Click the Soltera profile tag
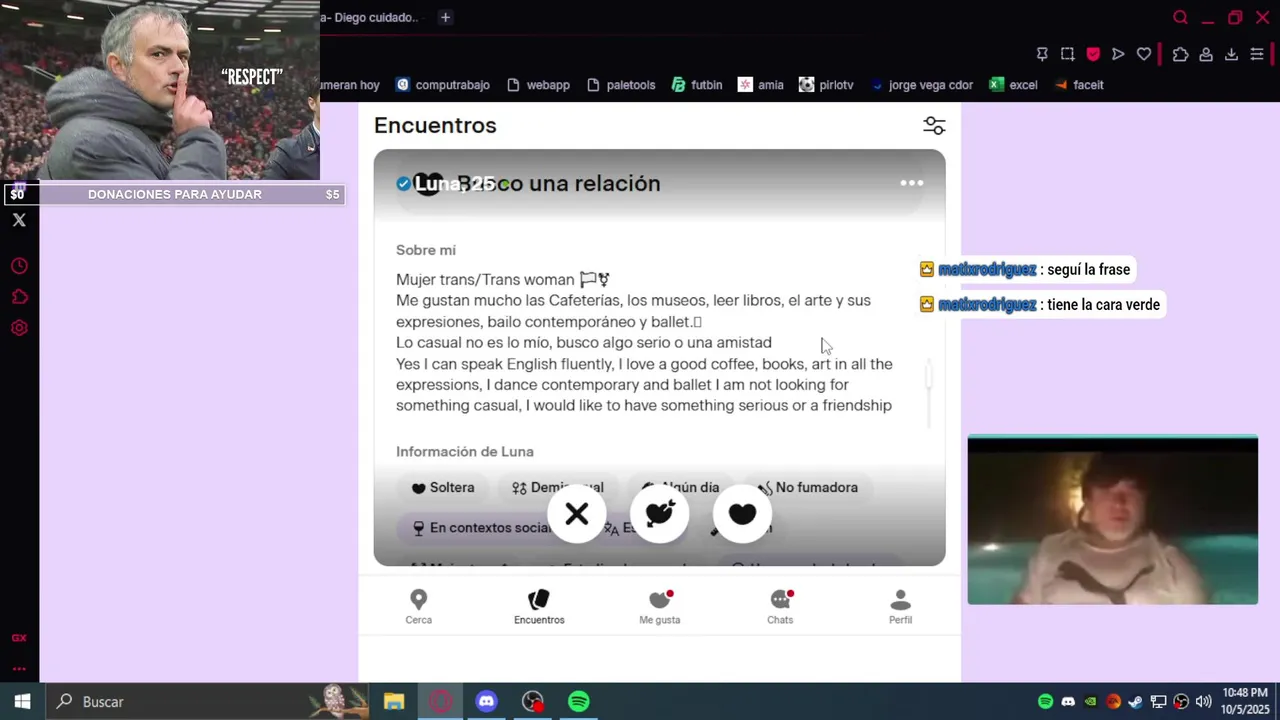The width and height of the screenshot is (1280, 720). click(x=442, y=487)
